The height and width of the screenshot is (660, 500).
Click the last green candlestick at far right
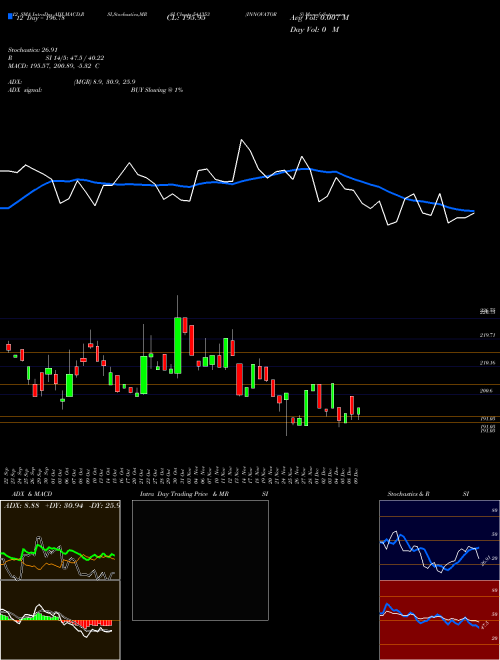coord(359,411)
